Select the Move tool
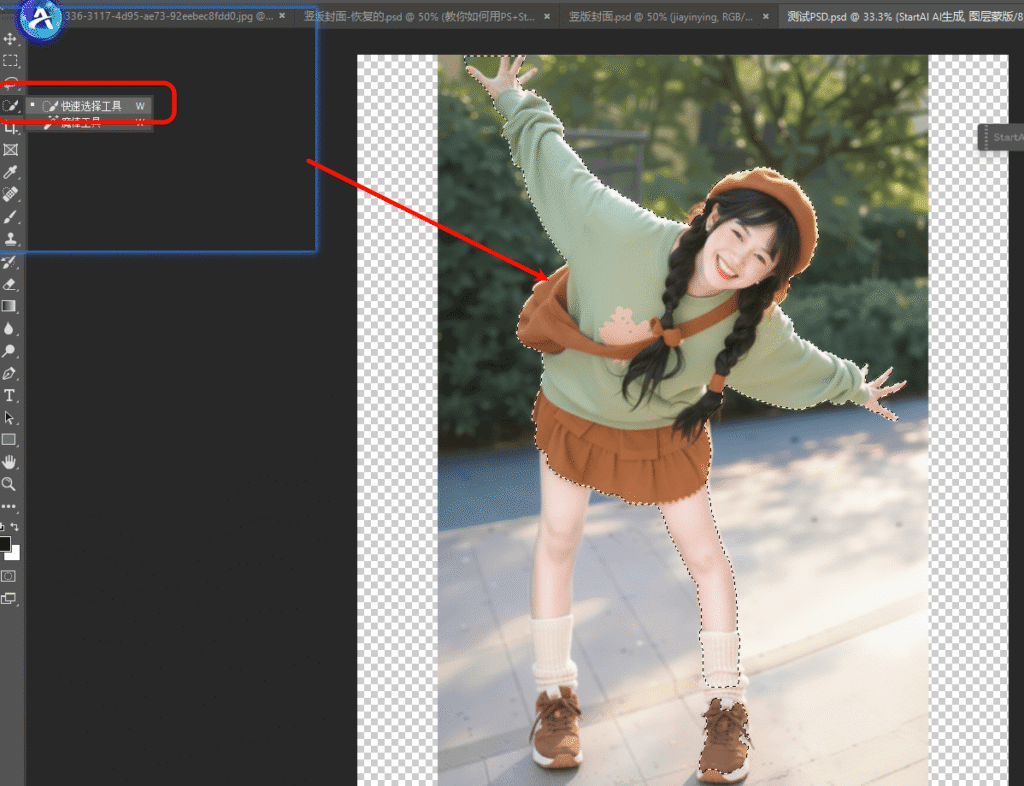 click(x=11, y=39)
